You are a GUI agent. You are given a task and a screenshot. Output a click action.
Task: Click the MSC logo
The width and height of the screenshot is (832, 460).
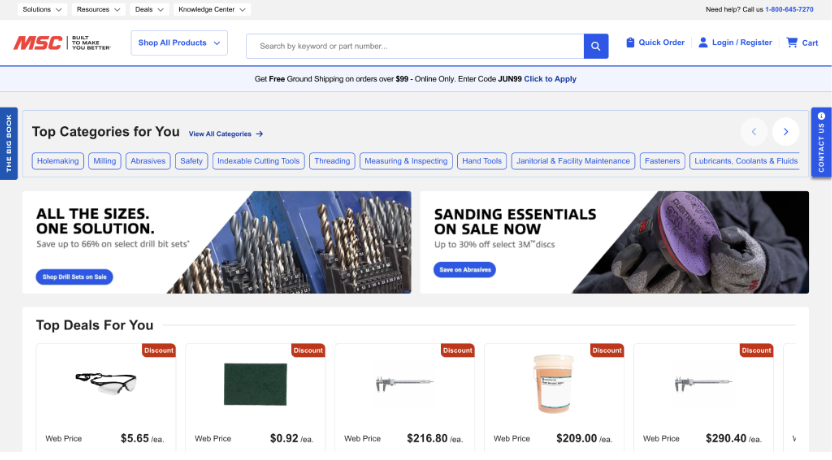coord(62,43)
